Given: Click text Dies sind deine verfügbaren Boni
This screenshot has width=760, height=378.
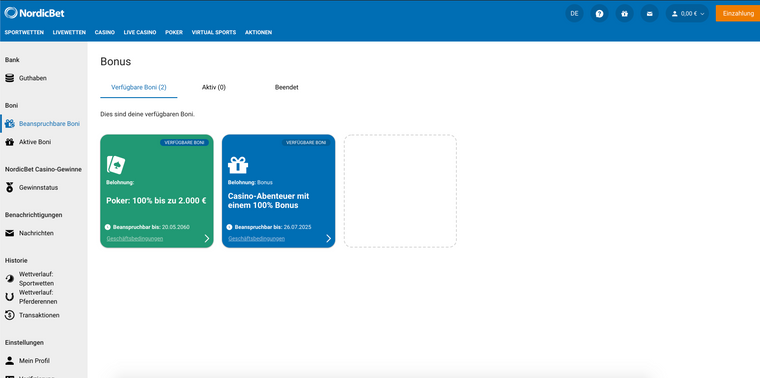Looking at the screenshot, I should (x=147, y=114).
